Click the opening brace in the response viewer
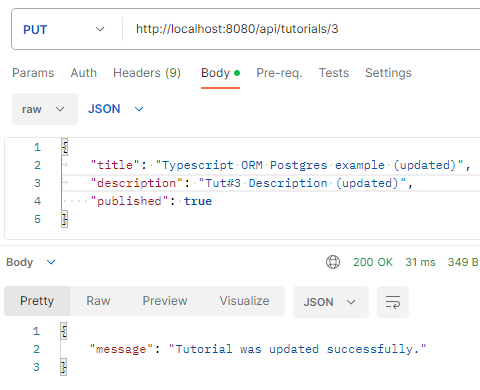The height and width of the screenshot is (390, 480). [x=64, y=331]
